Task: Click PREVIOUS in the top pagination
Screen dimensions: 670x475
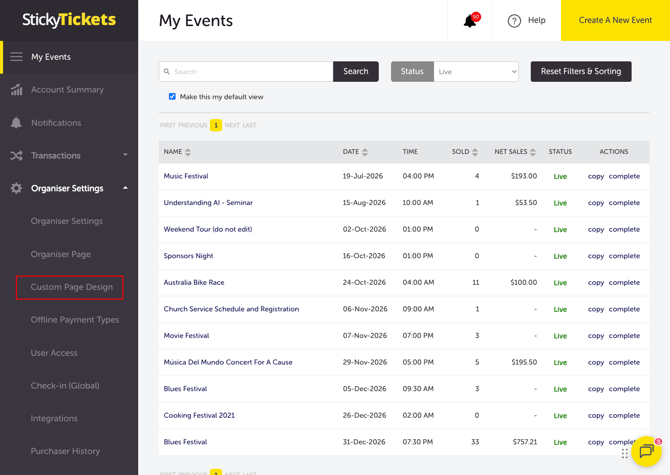Action: 193,125
